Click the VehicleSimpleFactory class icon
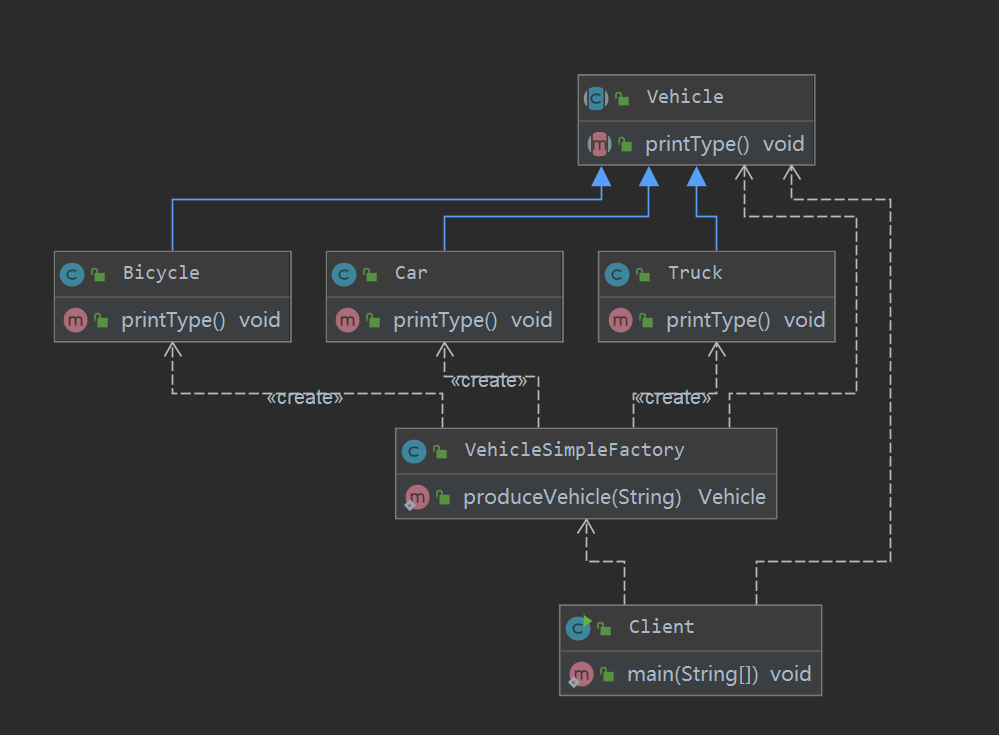 point(414,452)
